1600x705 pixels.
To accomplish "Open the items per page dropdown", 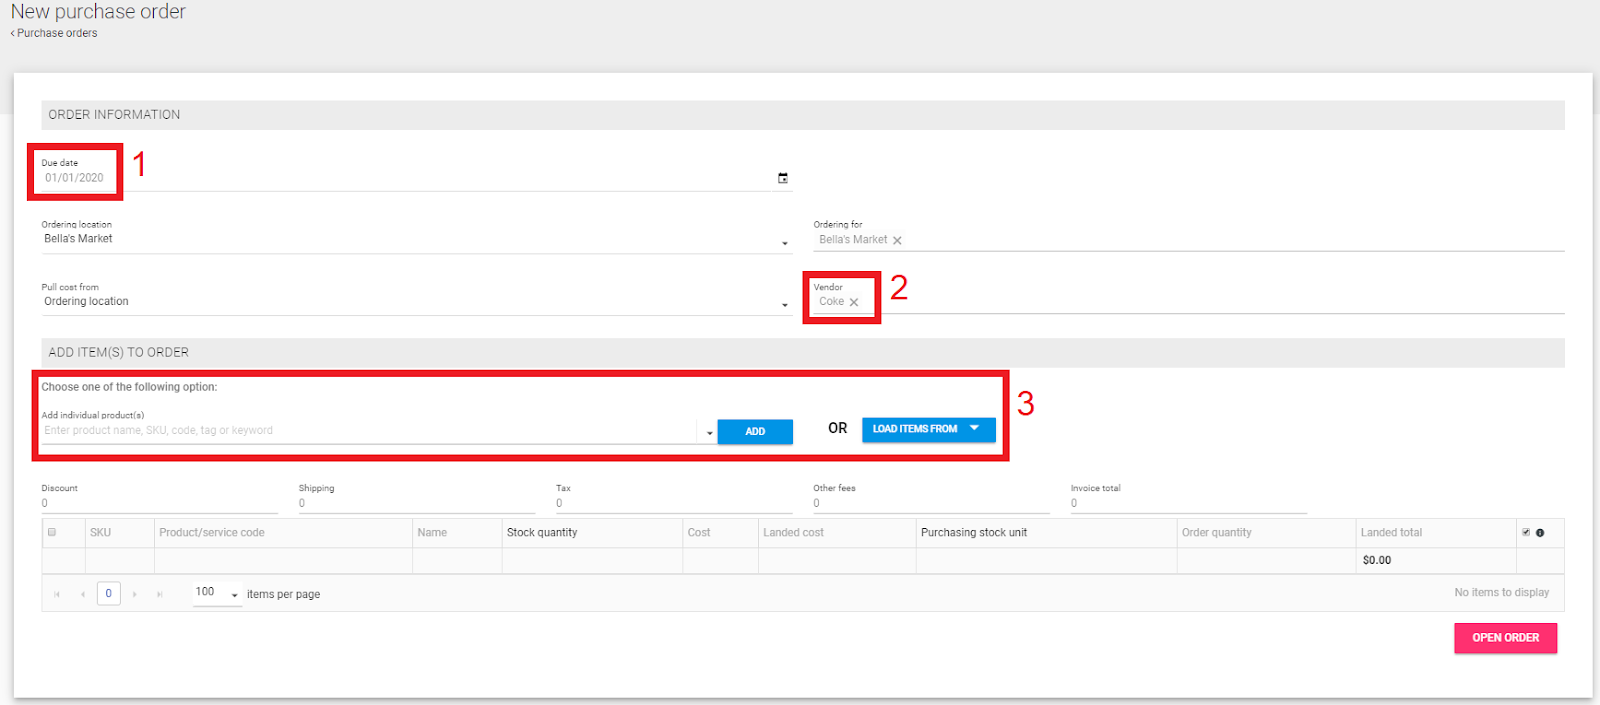I will pos(235,595).
